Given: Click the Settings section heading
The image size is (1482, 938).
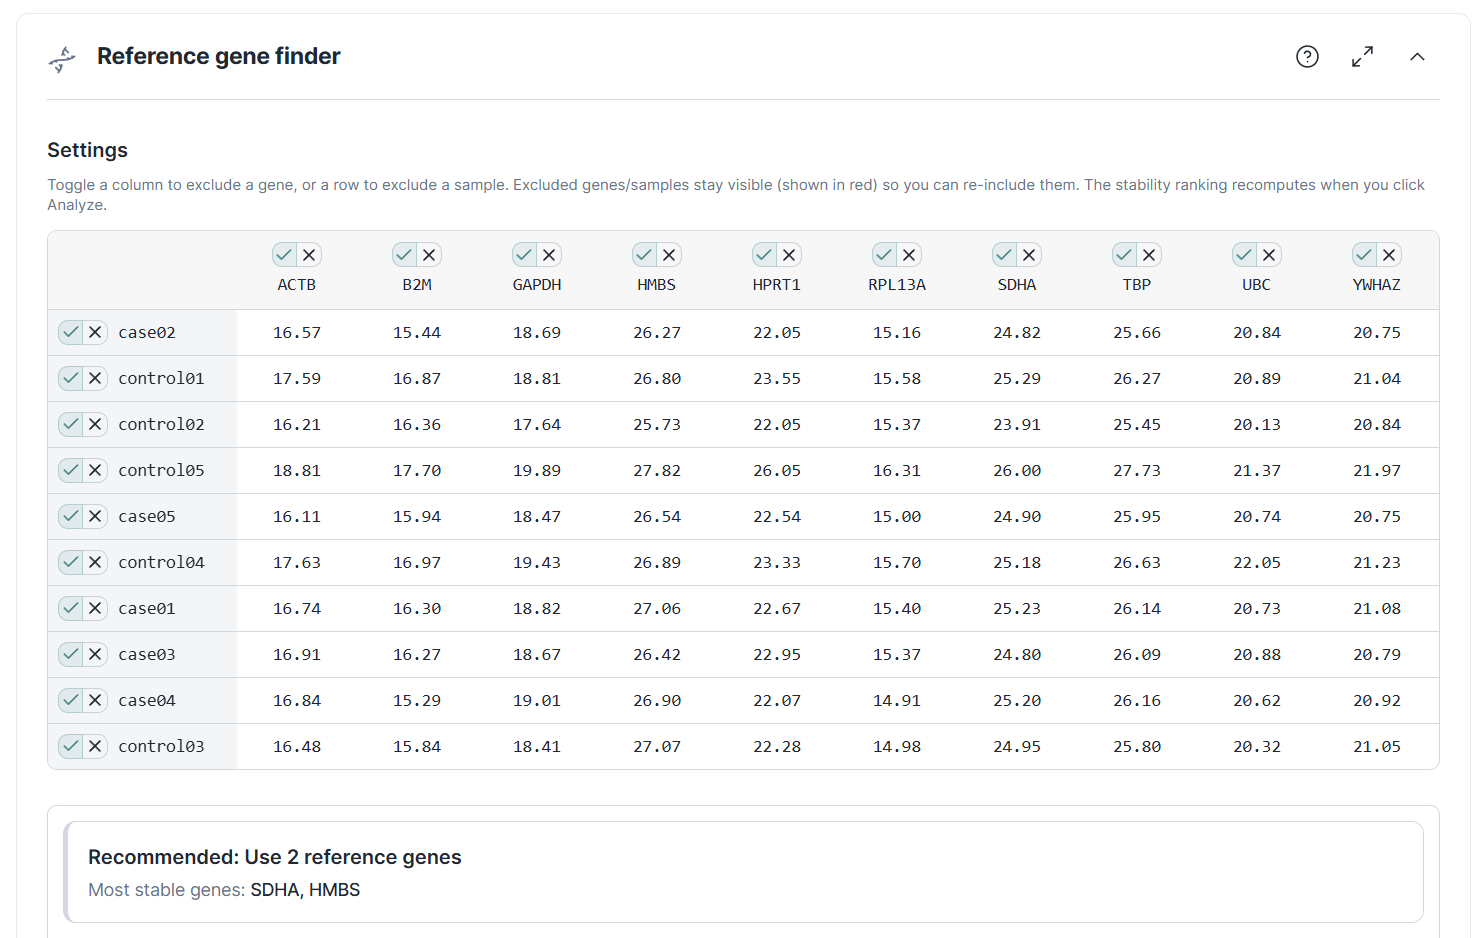Looking at the screenshot, I should (88, 150).
